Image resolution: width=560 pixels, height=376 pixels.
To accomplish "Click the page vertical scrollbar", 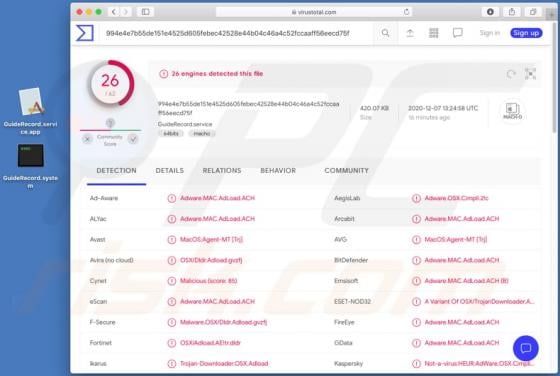I will tap(554, 79).
